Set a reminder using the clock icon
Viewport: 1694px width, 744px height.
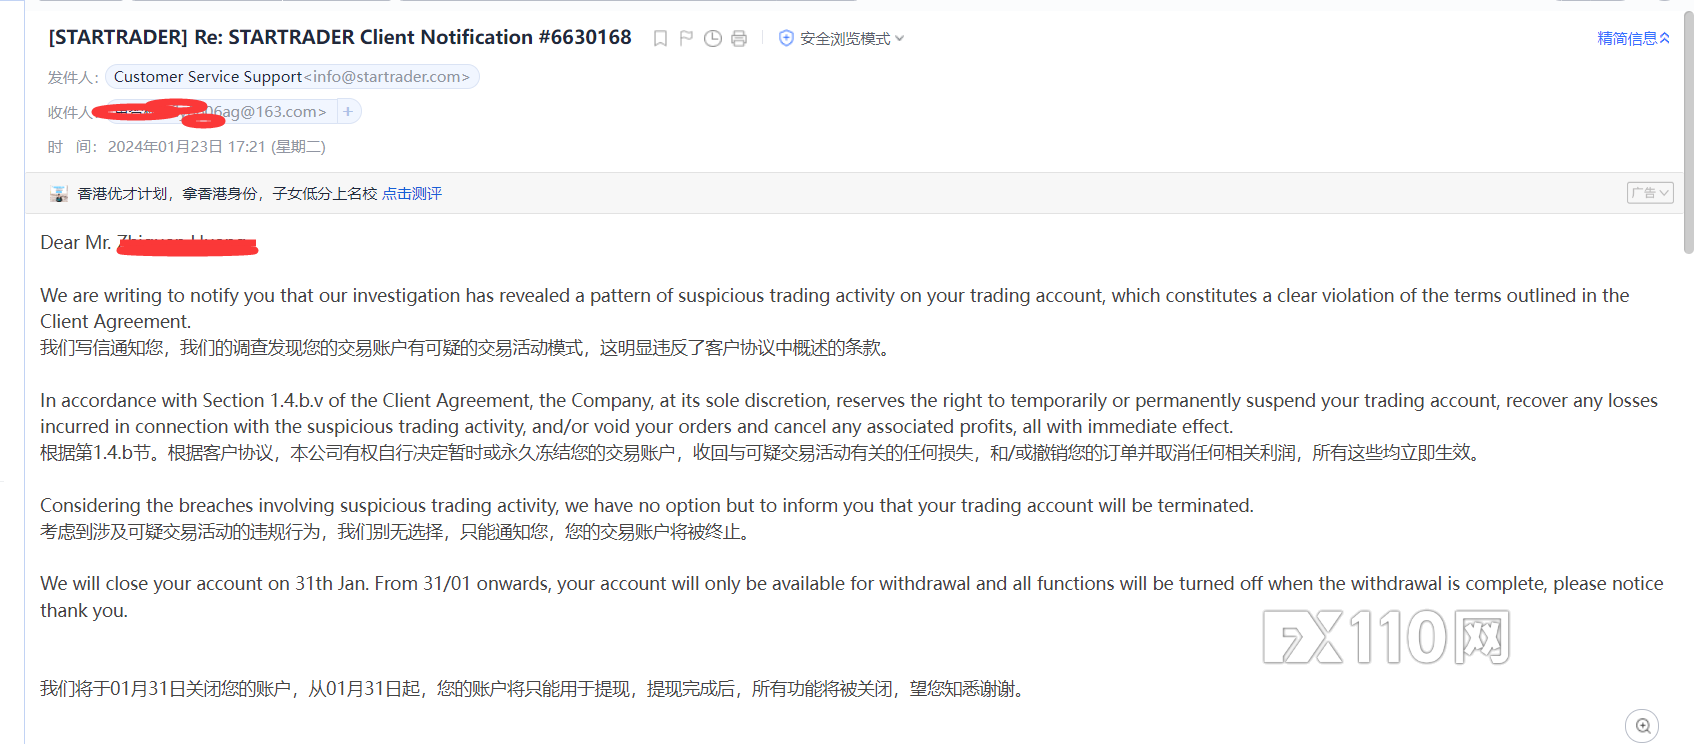tap(713, 38)
